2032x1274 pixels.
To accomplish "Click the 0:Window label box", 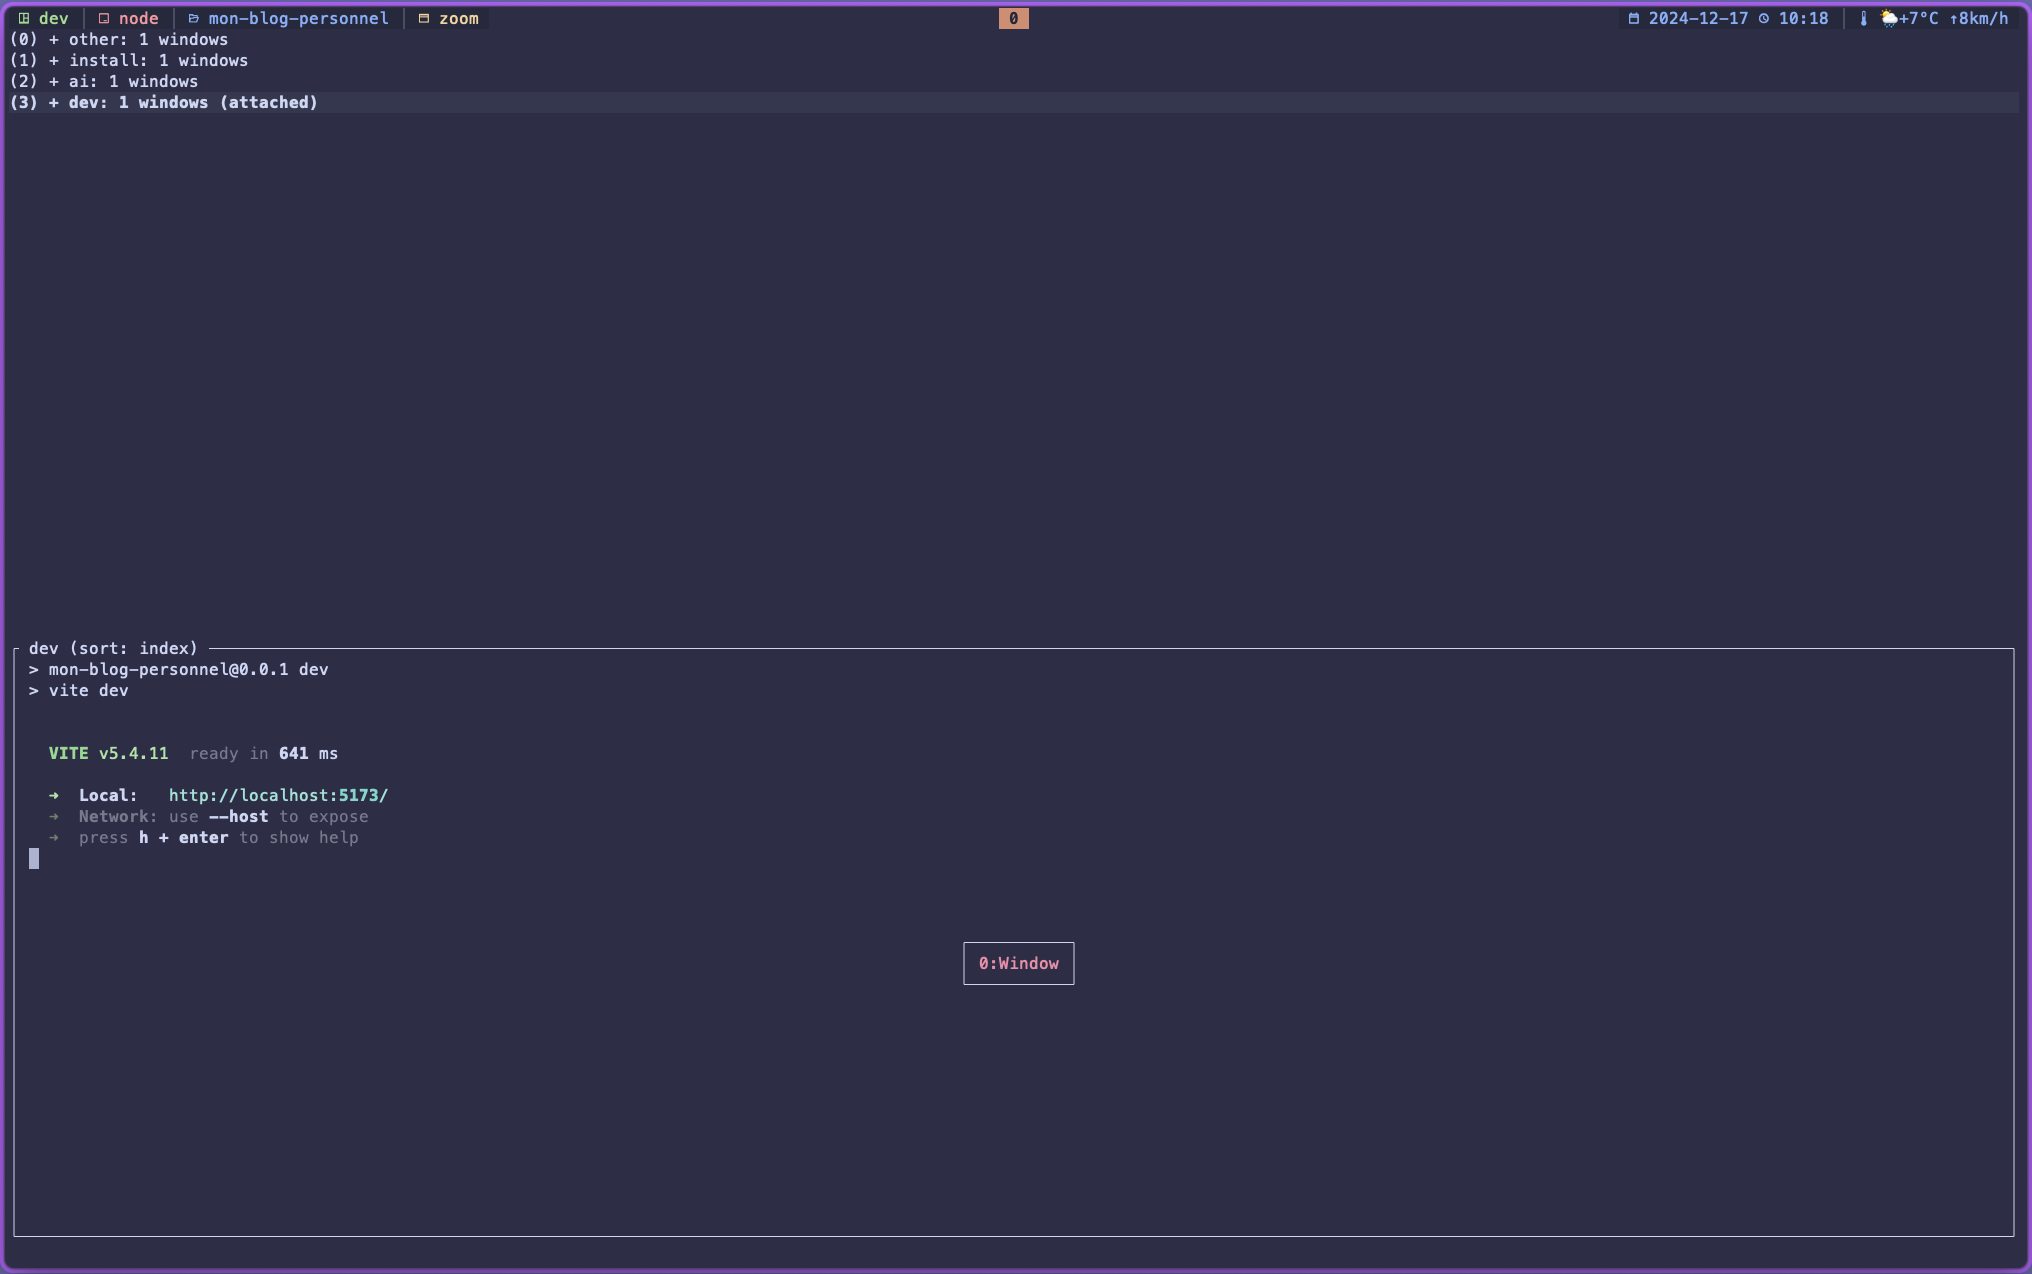I will (1018, 963).
